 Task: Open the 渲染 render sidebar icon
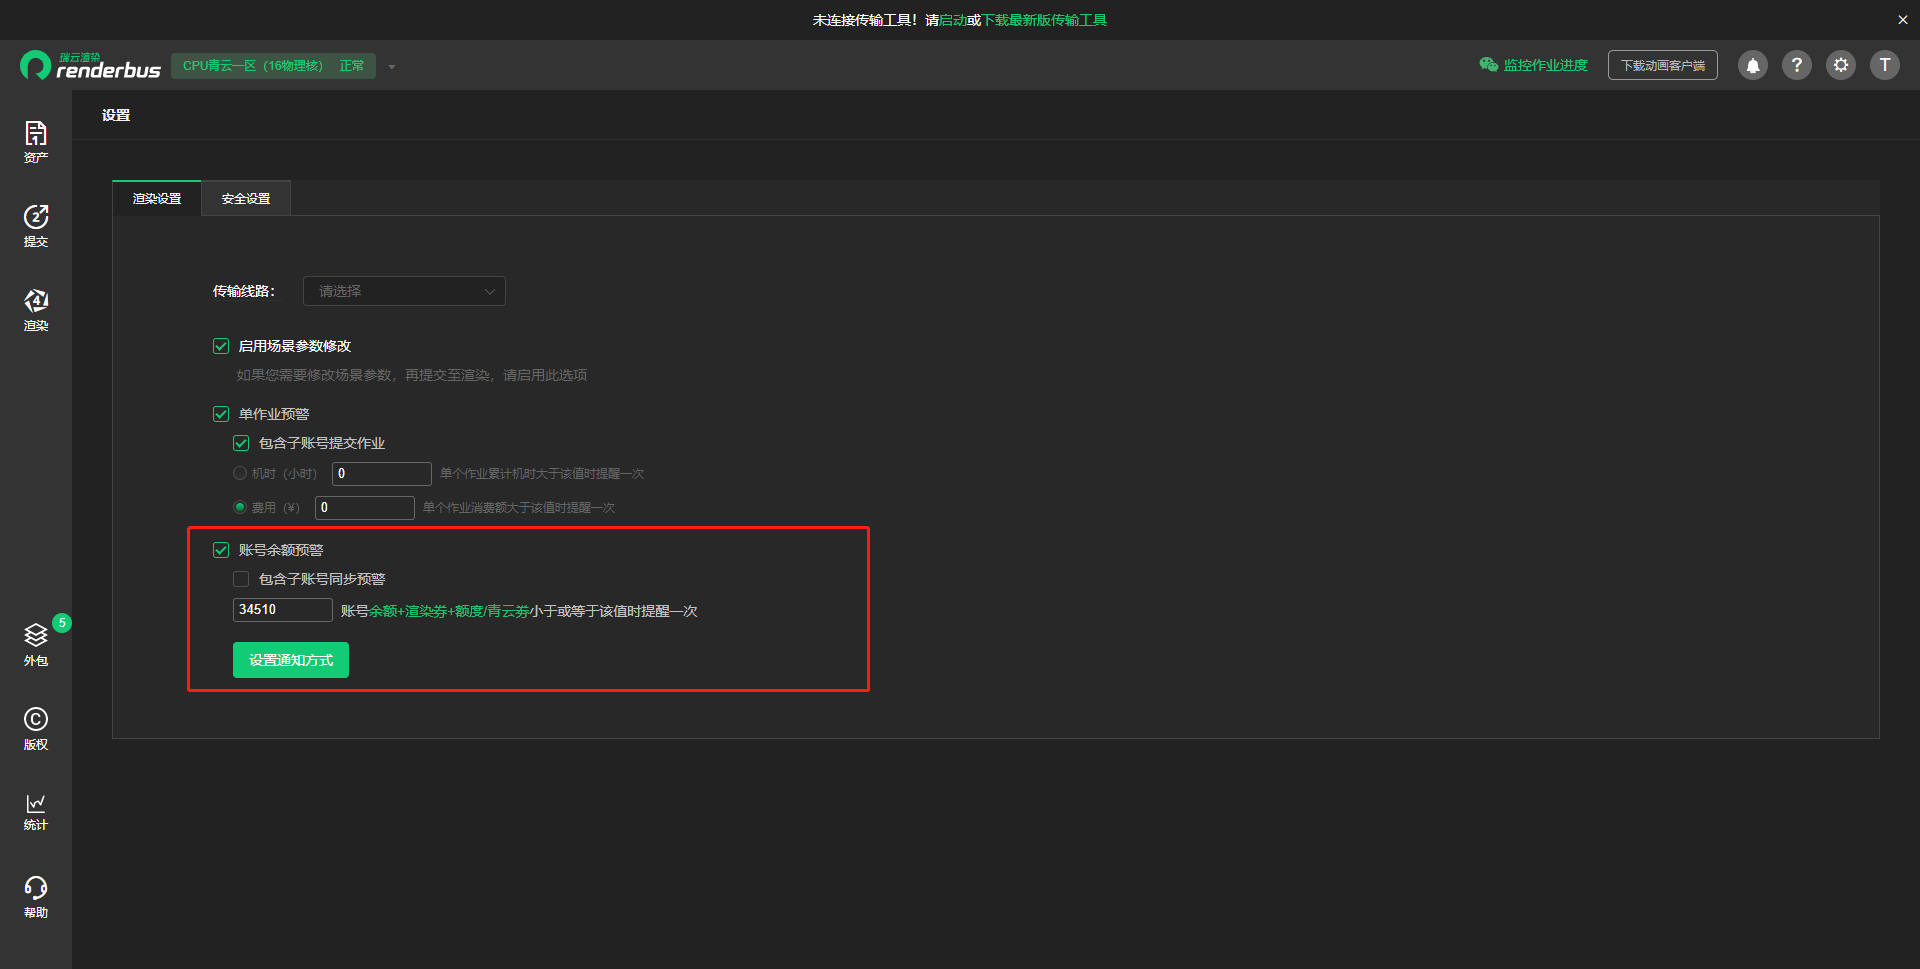pos(36,310)
